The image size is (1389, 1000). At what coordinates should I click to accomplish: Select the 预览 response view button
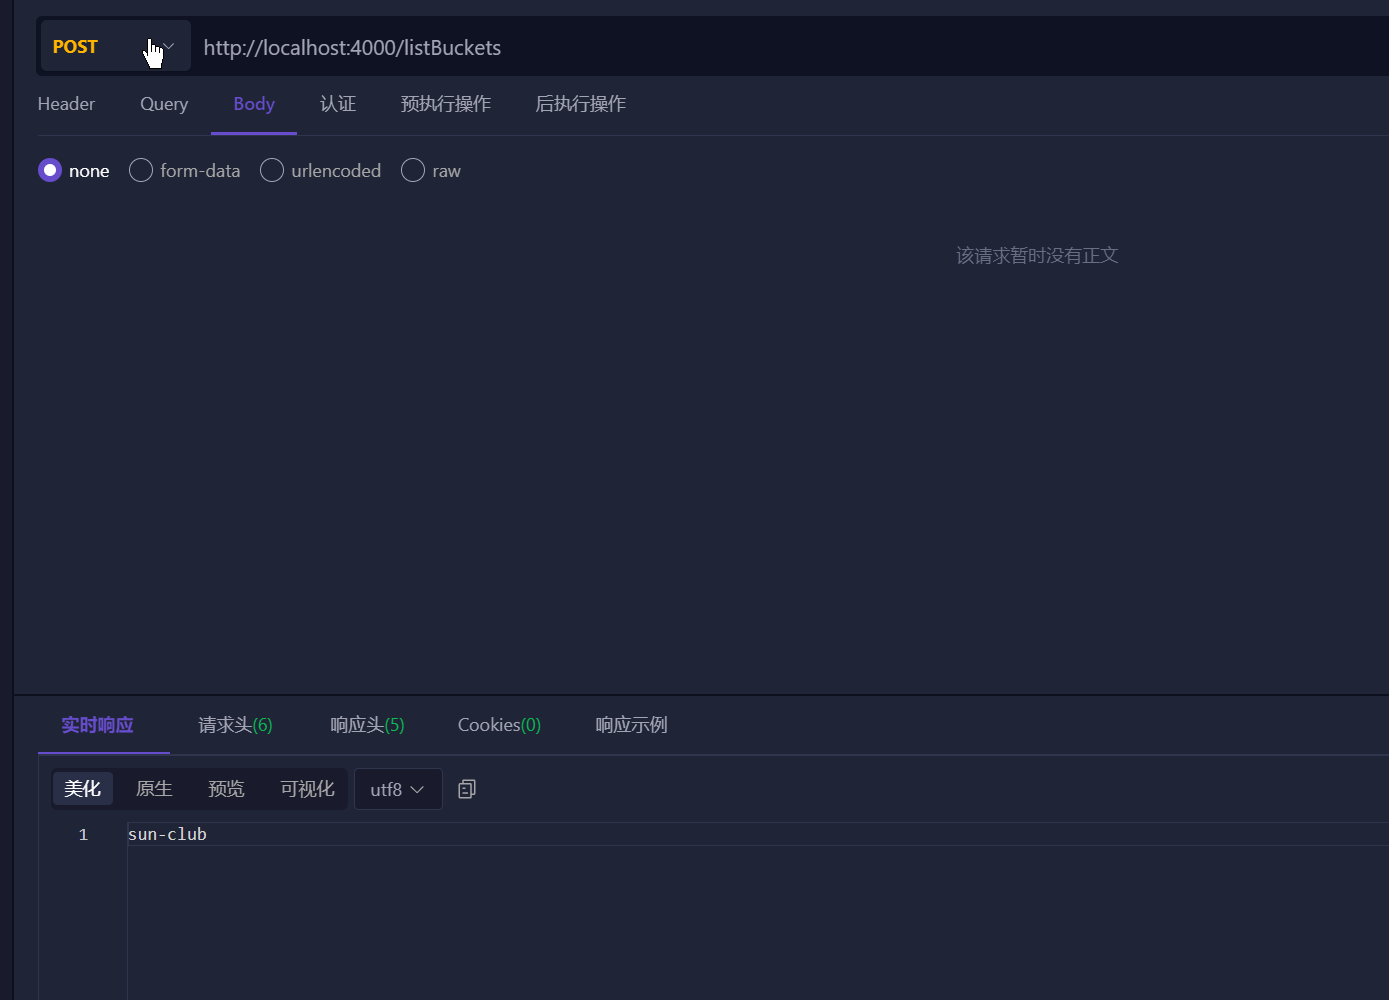[x=226, y=789]
